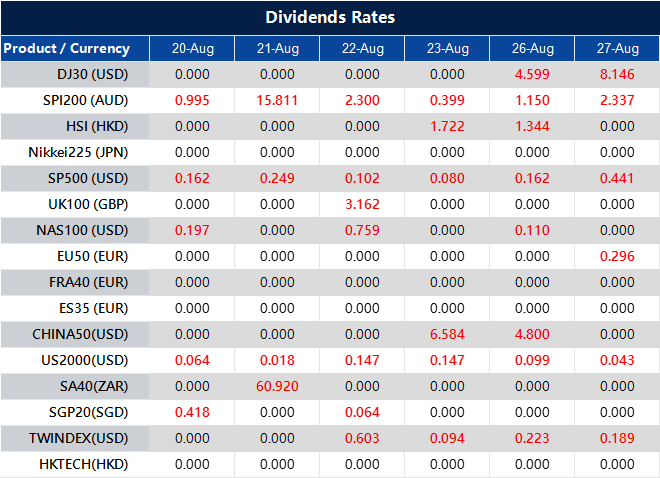Select the 6.584 value for CHINA50
660x478 pixels.
(447, 334)
